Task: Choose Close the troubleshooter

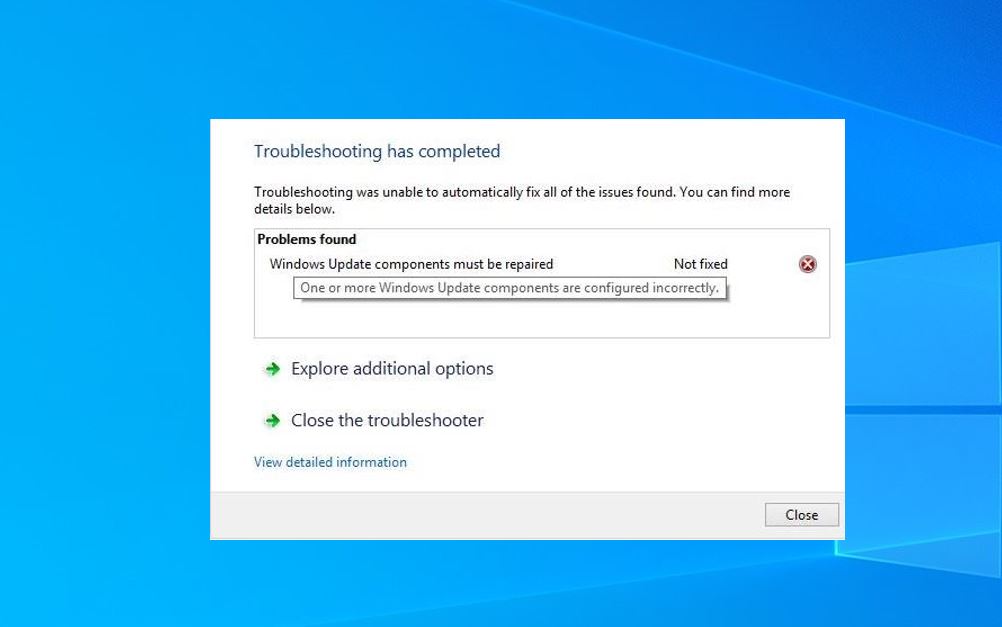Action: 387,421
